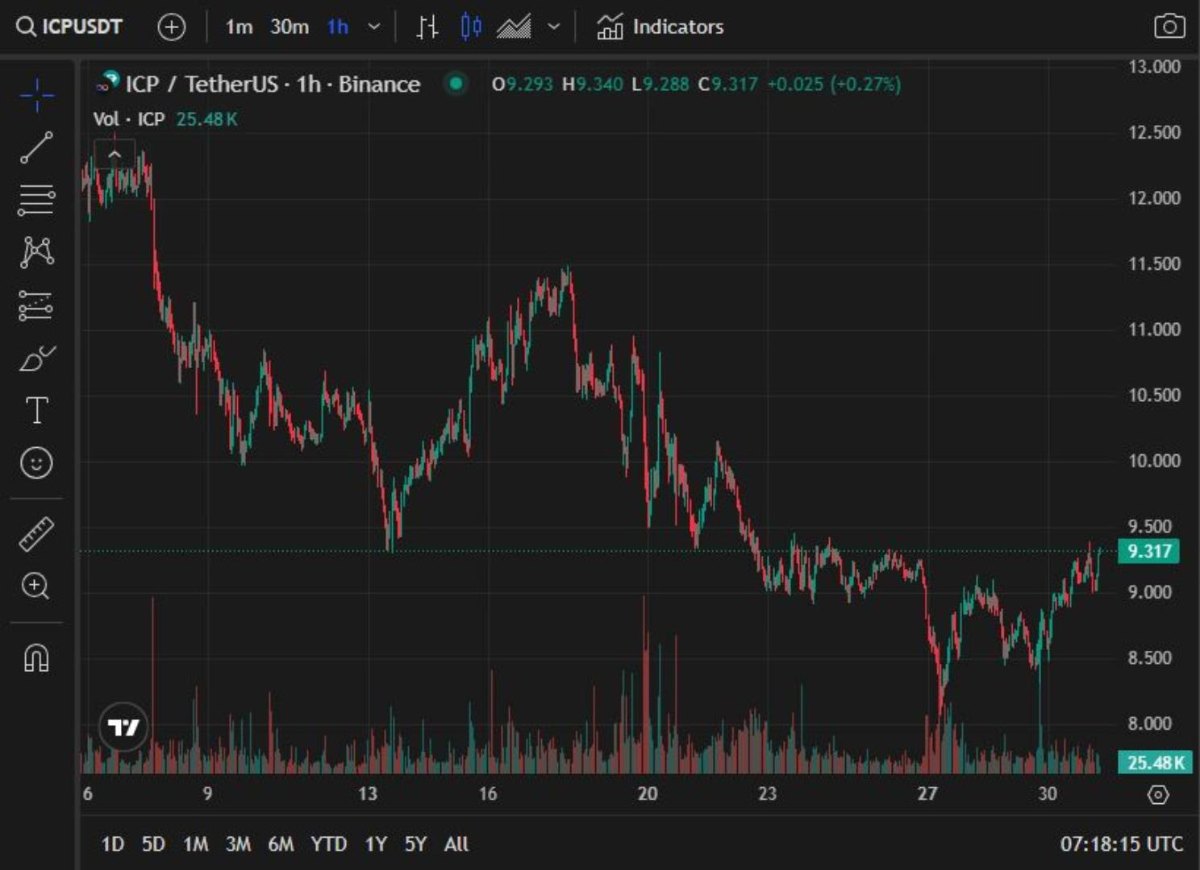
Task: Expand the chart style dropdown arrow
Action: tap(555, 27)
